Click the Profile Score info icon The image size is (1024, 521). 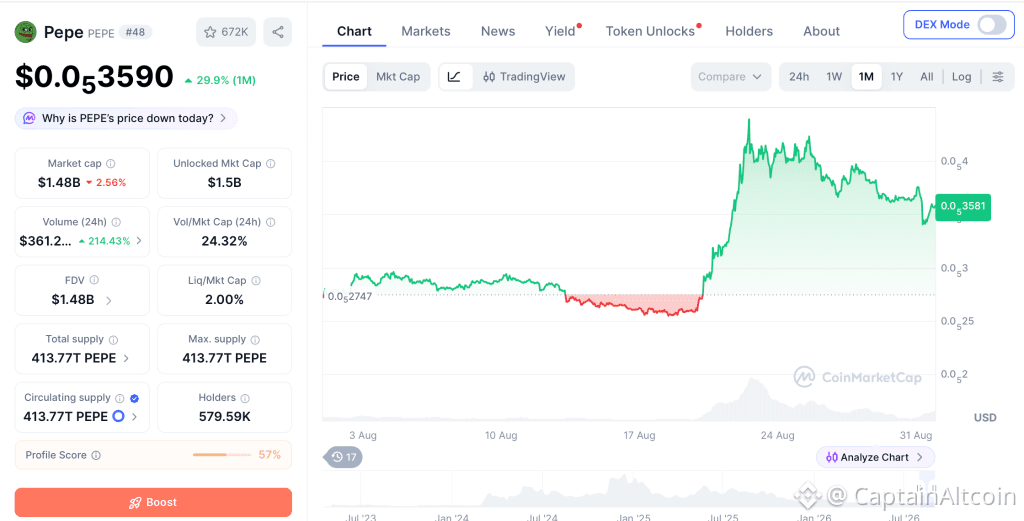click(96, 455)
